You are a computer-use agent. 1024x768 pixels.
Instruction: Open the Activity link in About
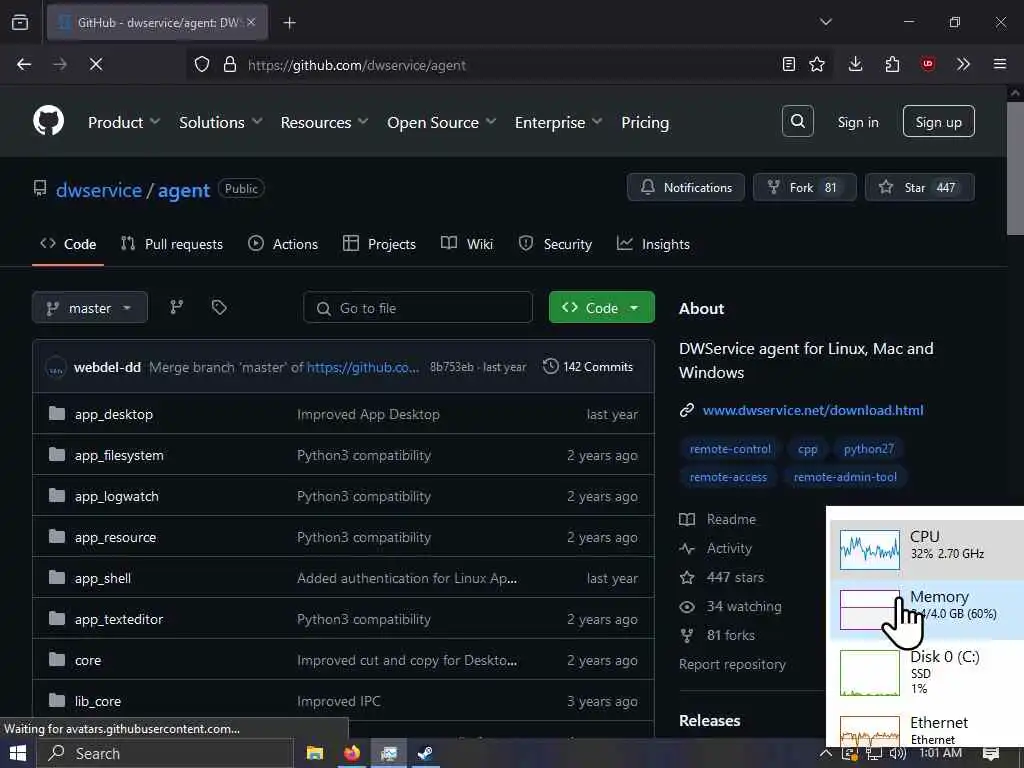[x=716, y=549]
